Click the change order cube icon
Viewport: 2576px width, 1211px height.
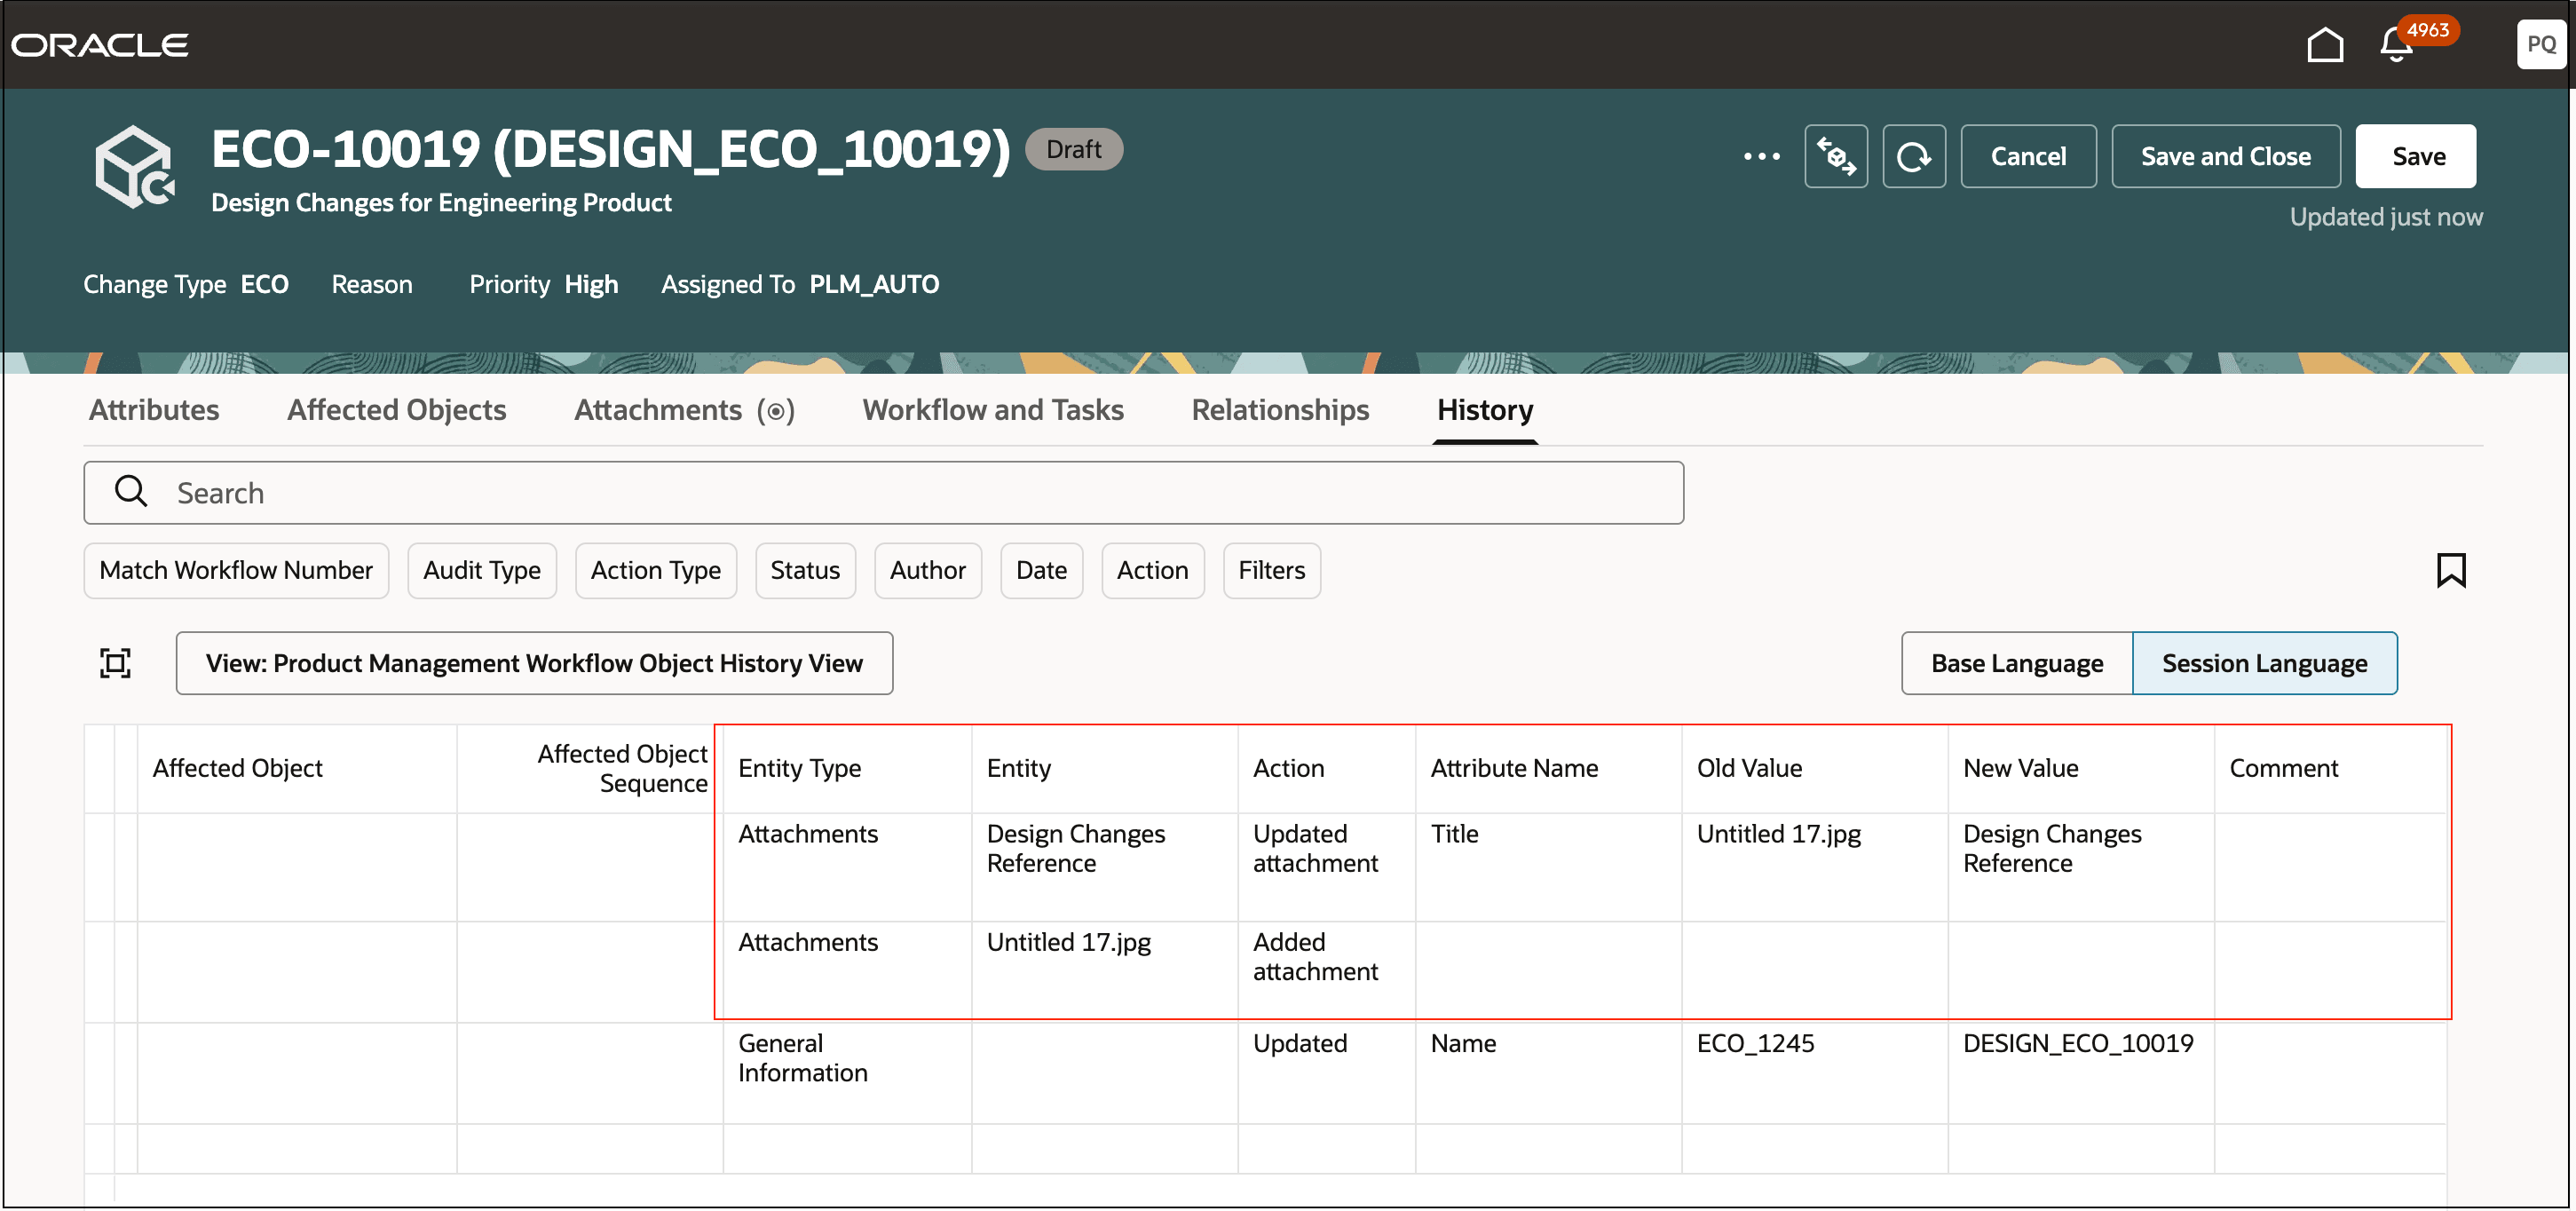point(135,168)
